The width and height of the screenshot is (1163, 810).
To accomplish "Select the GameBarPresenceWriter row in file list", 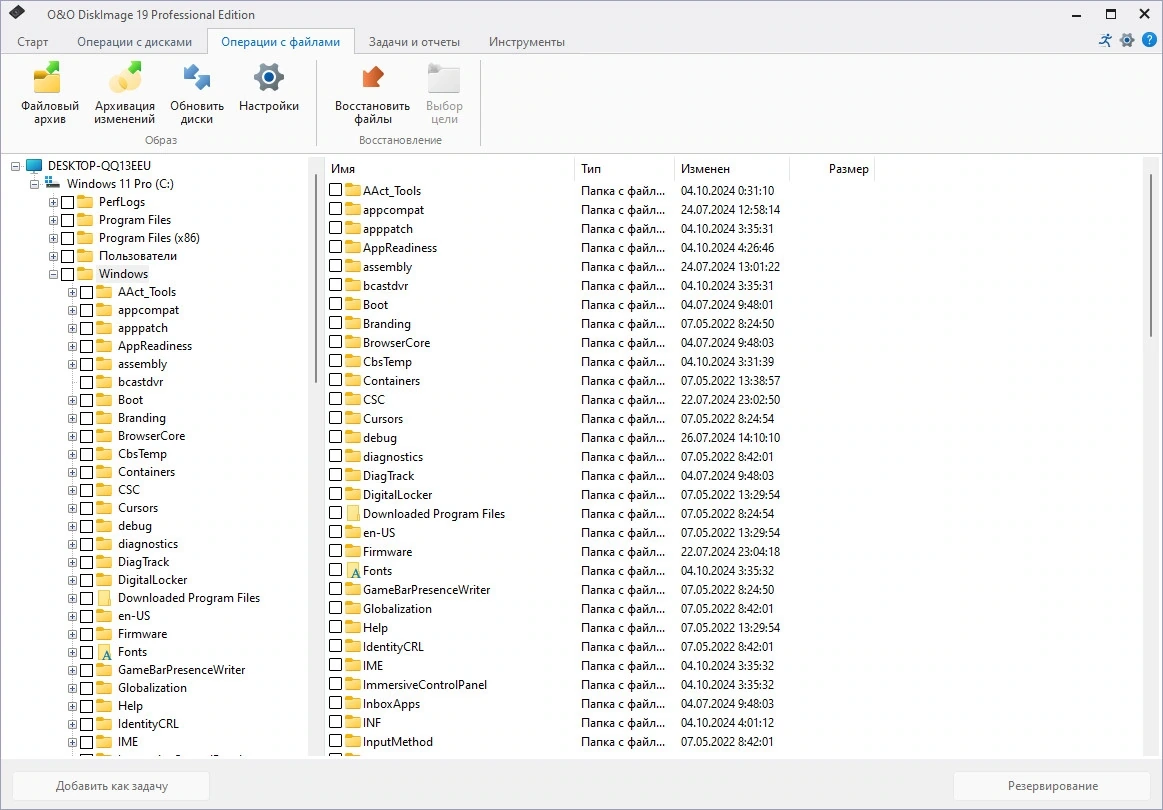I will tap(426, 590).
